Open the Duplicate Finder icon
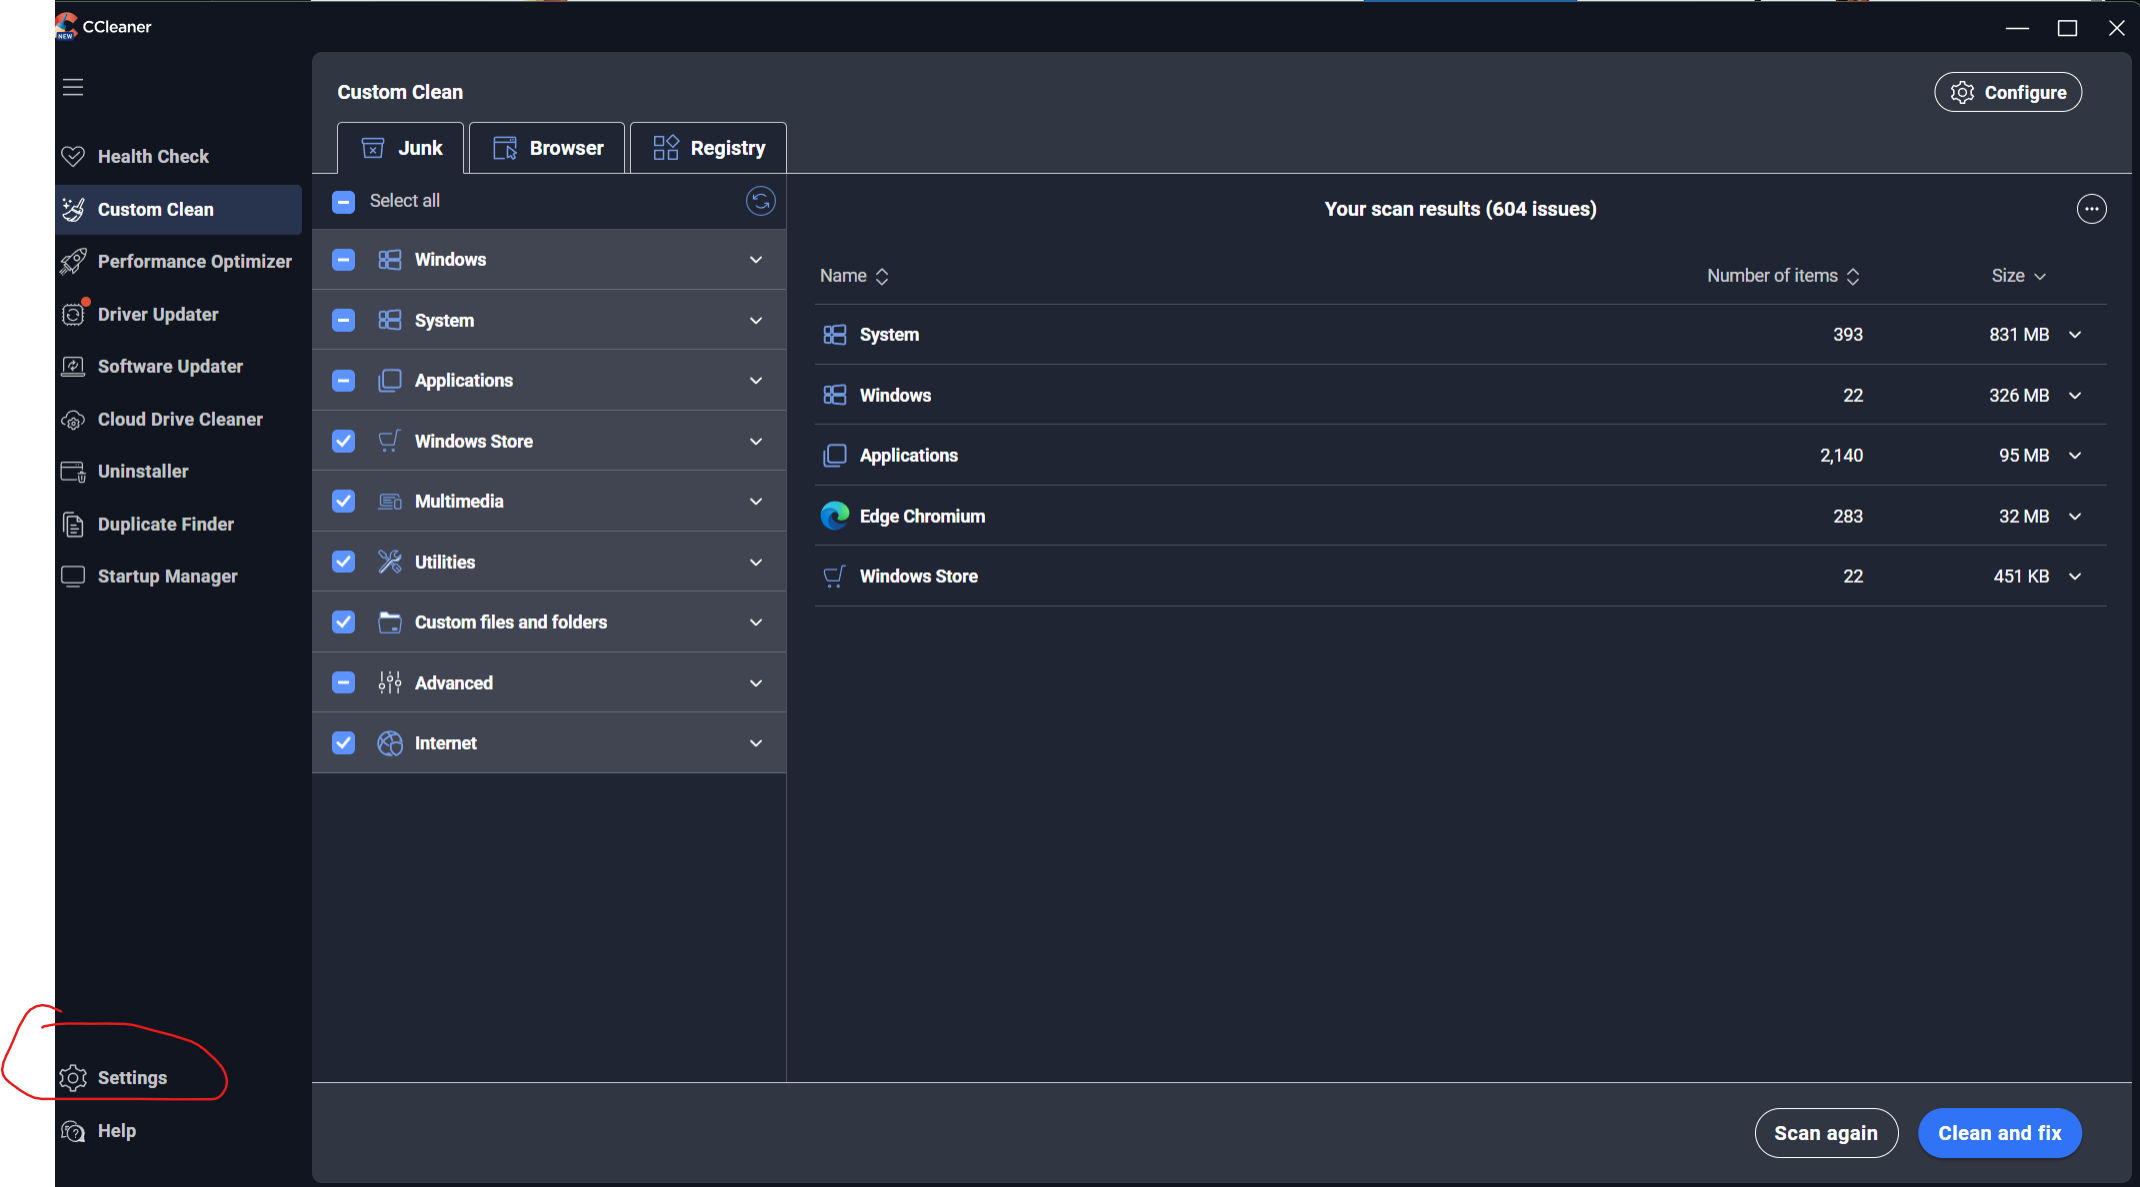 coord(73,524)
